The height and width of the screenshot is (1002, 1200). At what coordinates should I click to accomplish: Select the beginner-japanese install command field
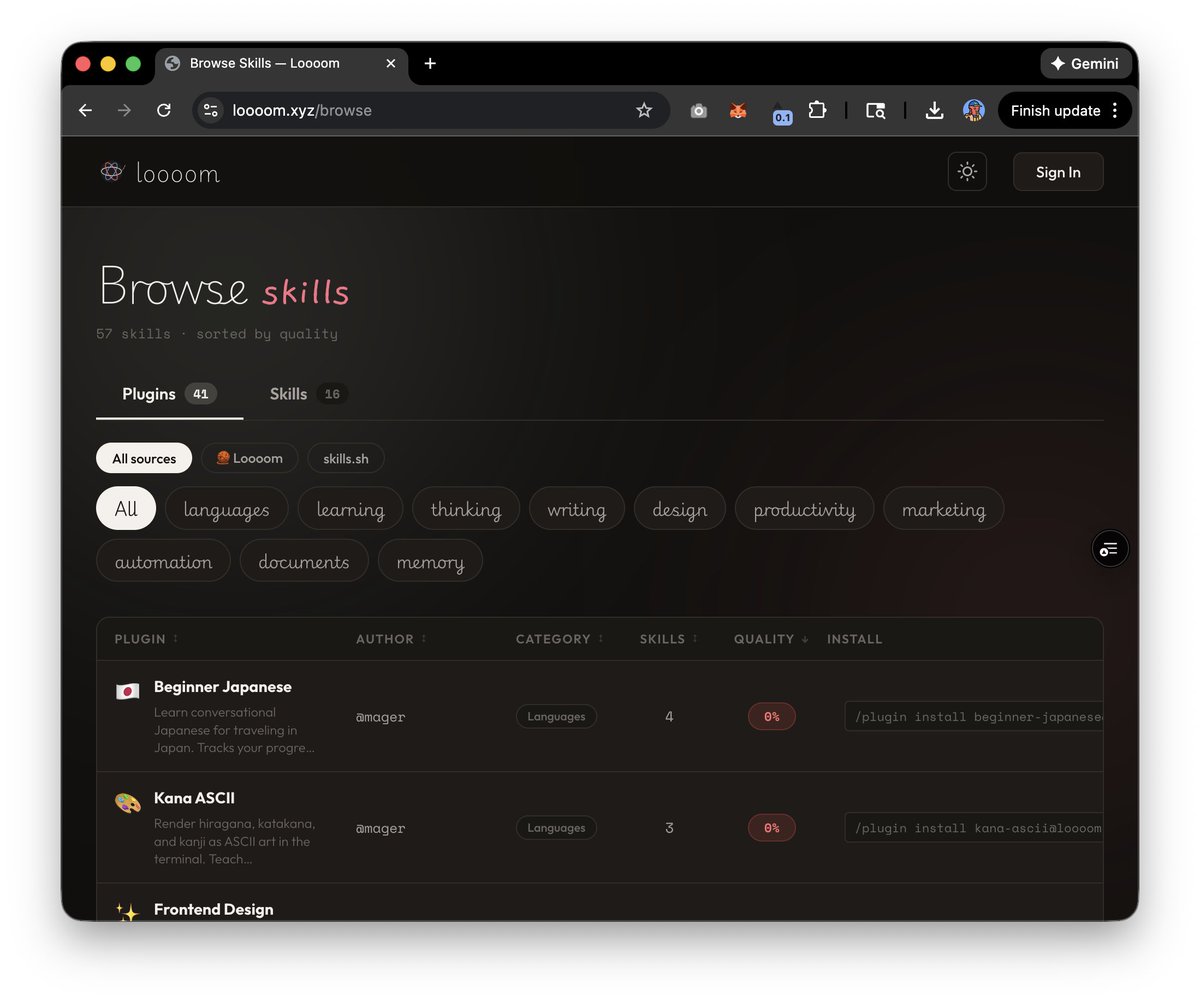pyautogui.click(x=974, y=716)
